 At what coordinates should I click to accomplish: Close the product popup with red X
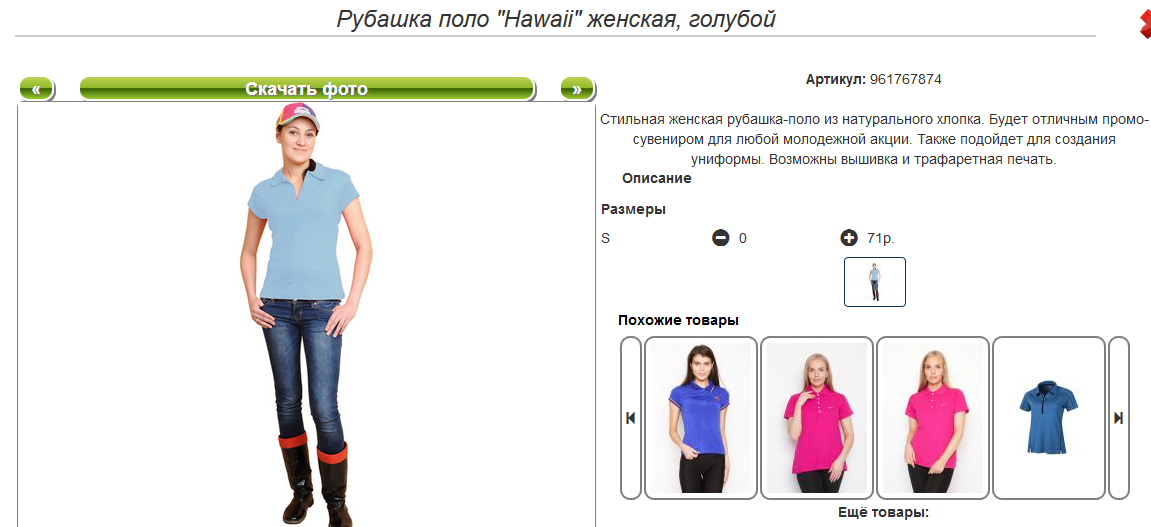(1144, 24)
